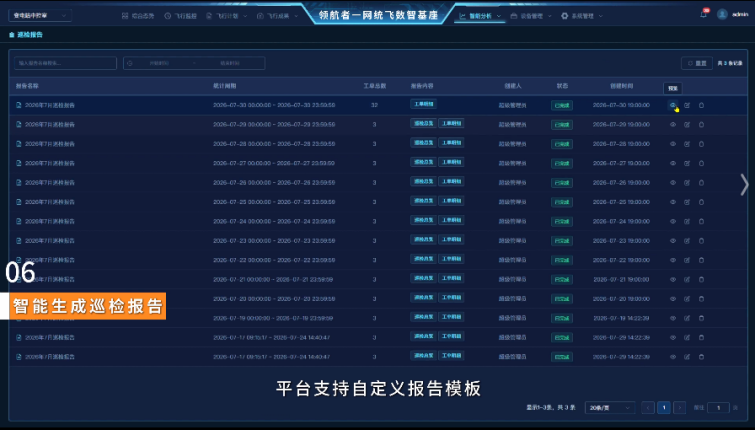The height and width of the screenshot is (430, 756).
Task: Preview the report for period 2026-07-29 00:00:00
Action: coord(673,124)
